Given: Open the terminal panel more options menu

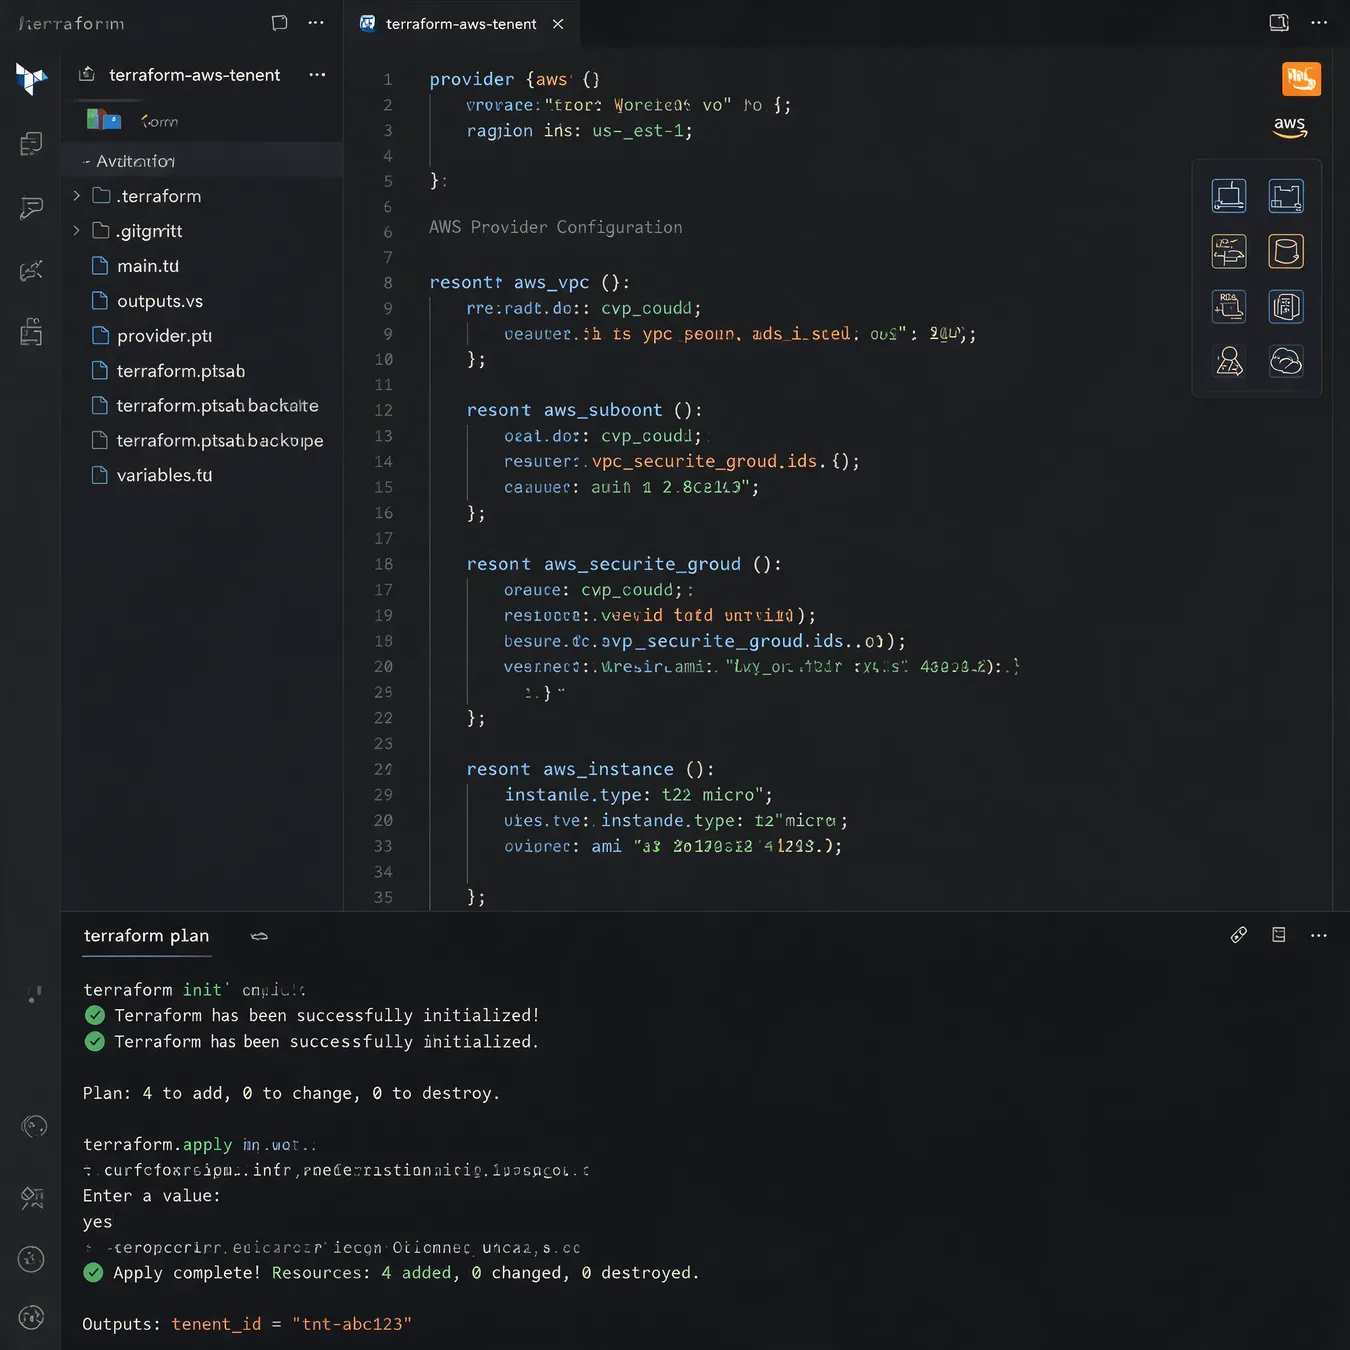Looking at the screenshot, I should [x=1319, y=935].
